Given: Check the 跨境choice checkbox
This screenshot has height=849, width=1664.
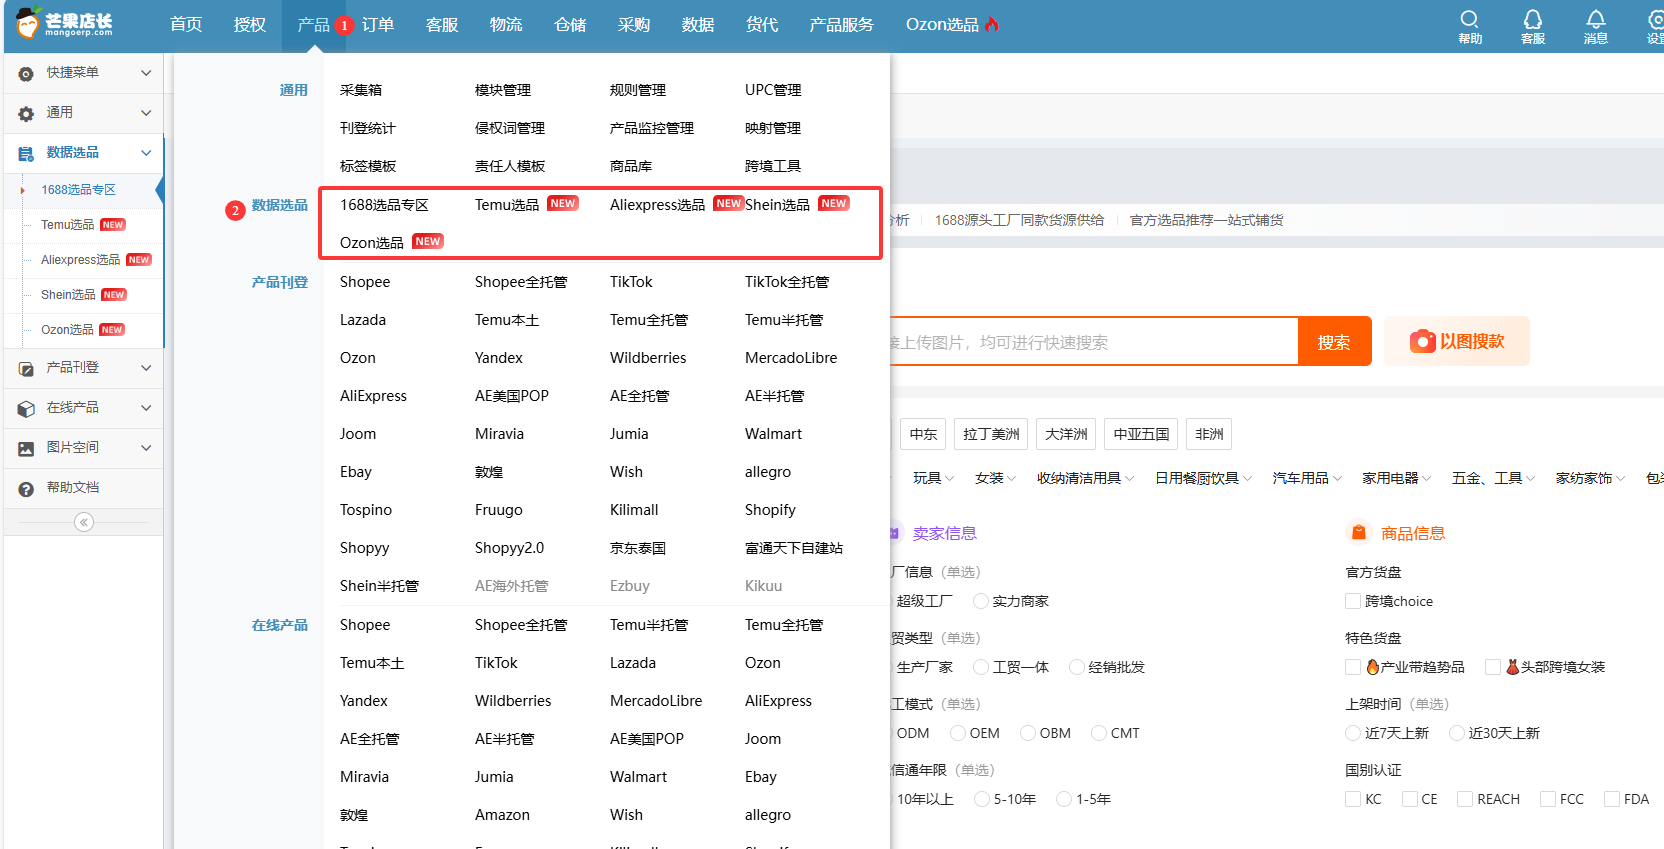Looking at the screenshot, I should tap(1353, 601).
